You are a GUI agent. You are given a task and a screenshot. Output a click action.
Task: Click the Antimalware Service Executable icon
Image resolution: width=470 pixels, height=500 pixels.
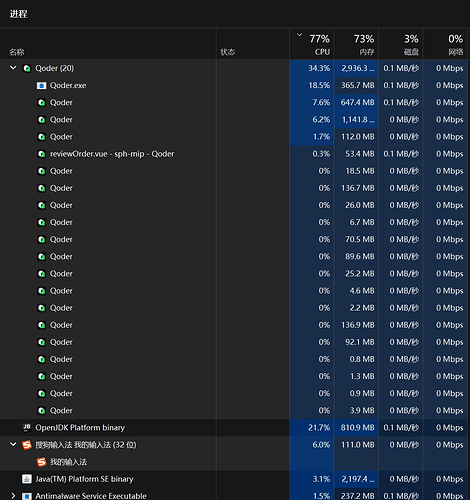coord(27,496)
